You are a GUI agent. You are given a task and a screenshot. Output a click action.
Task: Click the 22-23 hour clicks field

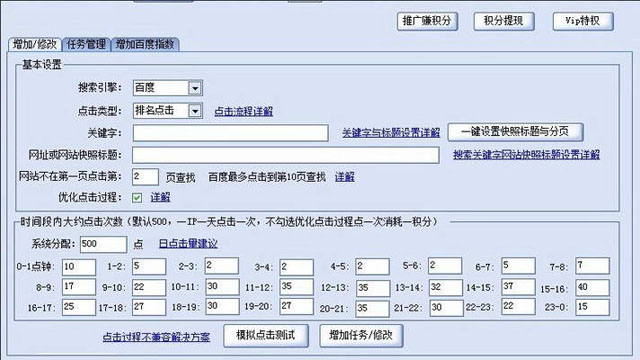pyautogui.click(x=518, y=306)
